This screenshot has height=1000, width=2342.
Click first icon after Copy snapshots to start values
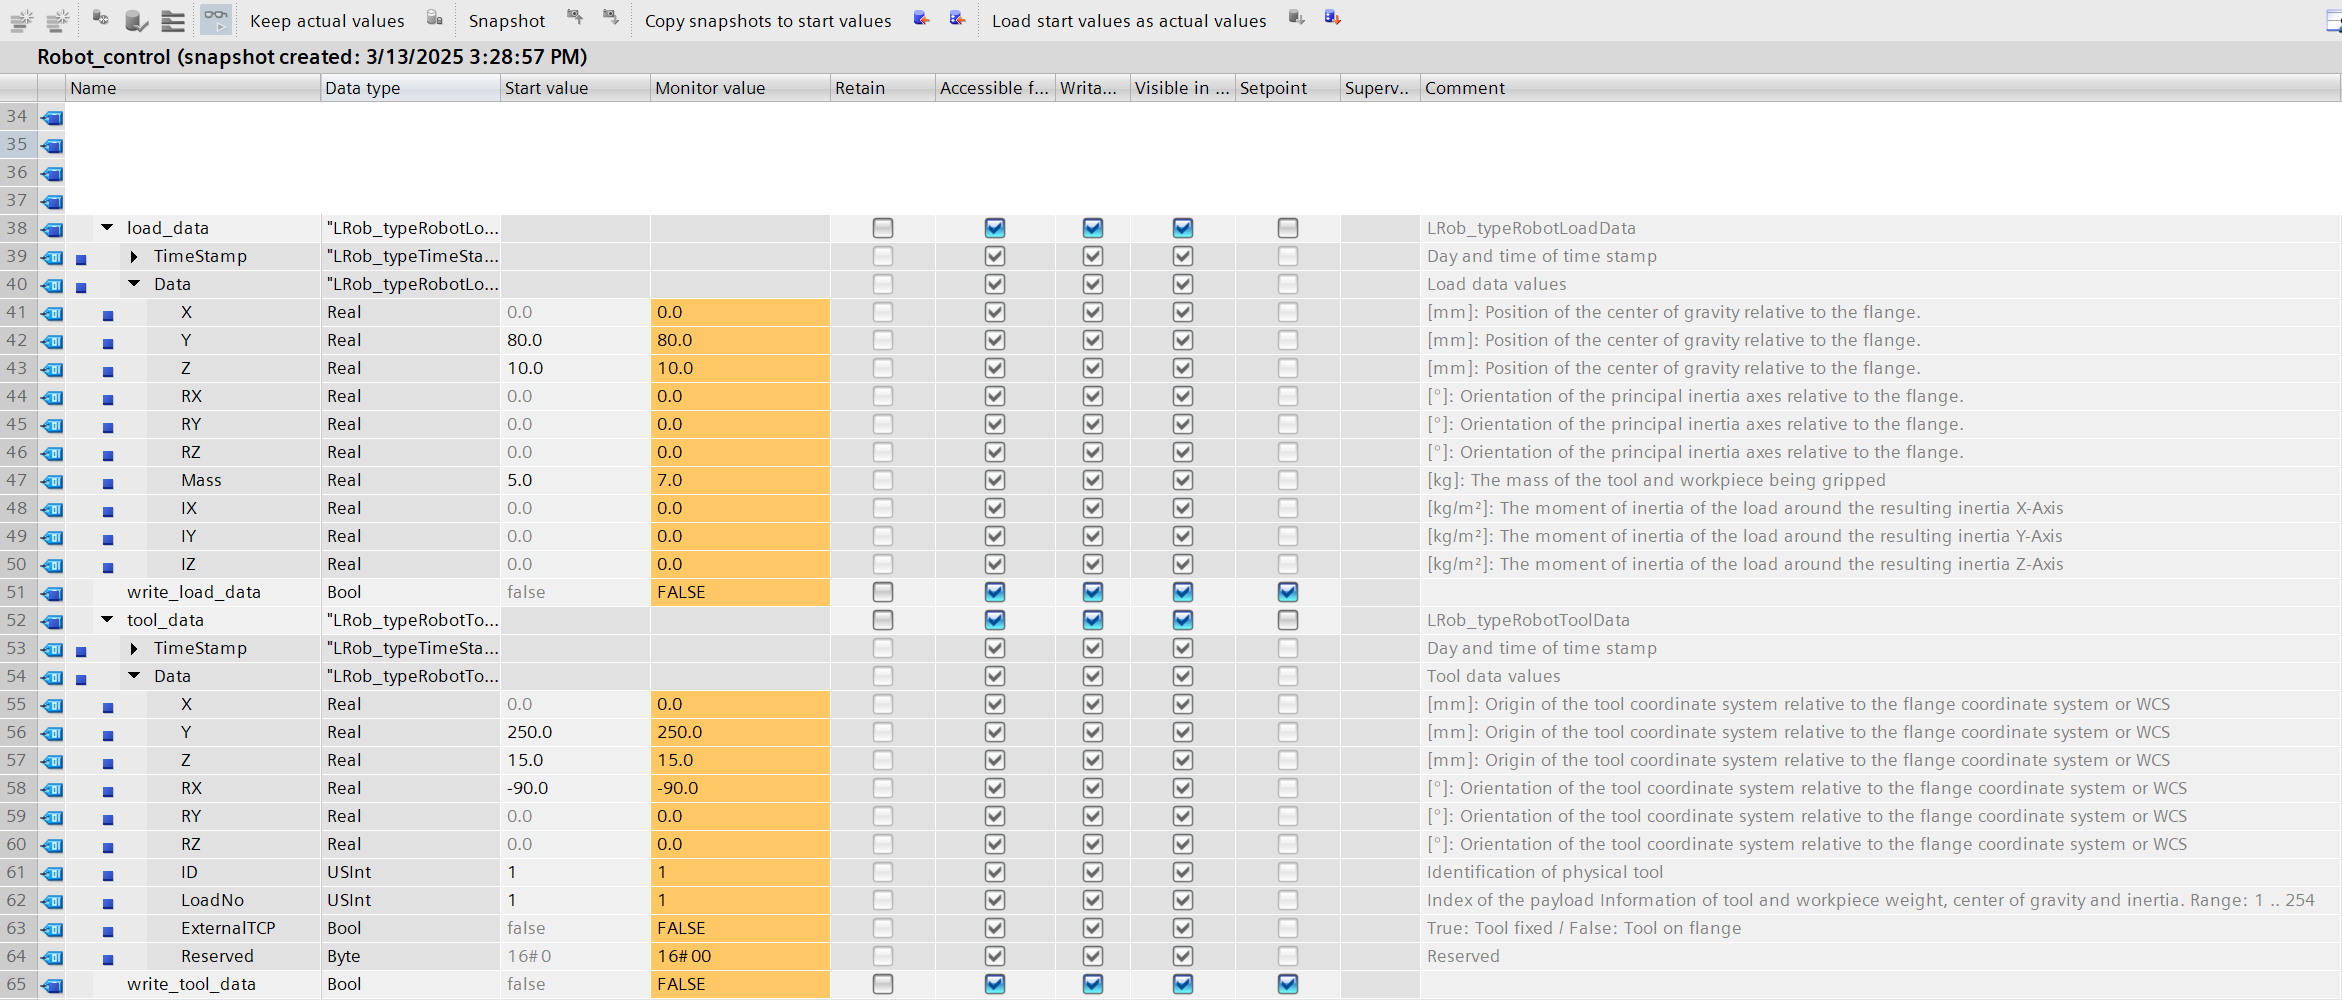(922, 18)
